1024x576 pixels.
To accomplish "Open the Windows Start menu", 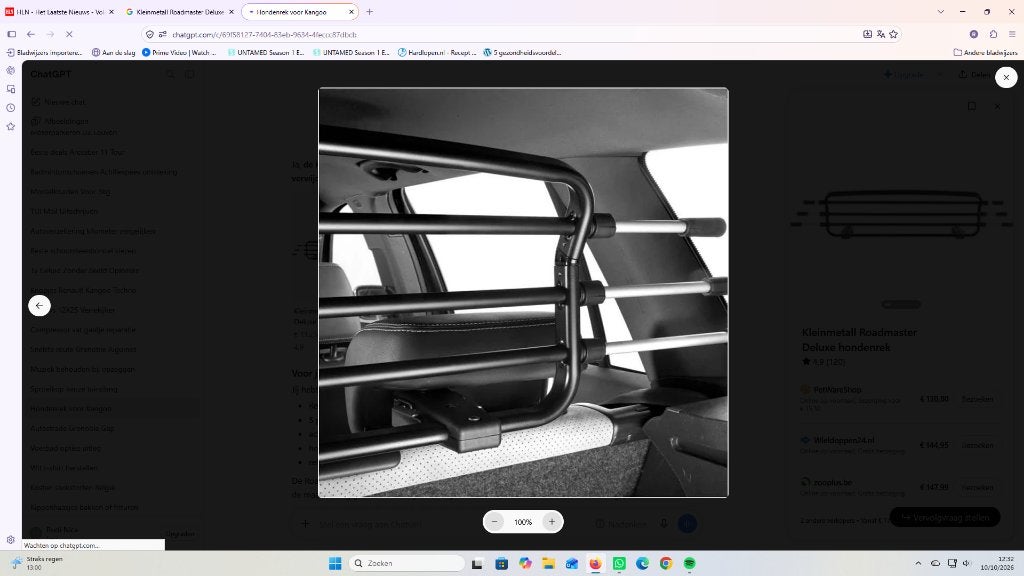I will pos(335,563).
